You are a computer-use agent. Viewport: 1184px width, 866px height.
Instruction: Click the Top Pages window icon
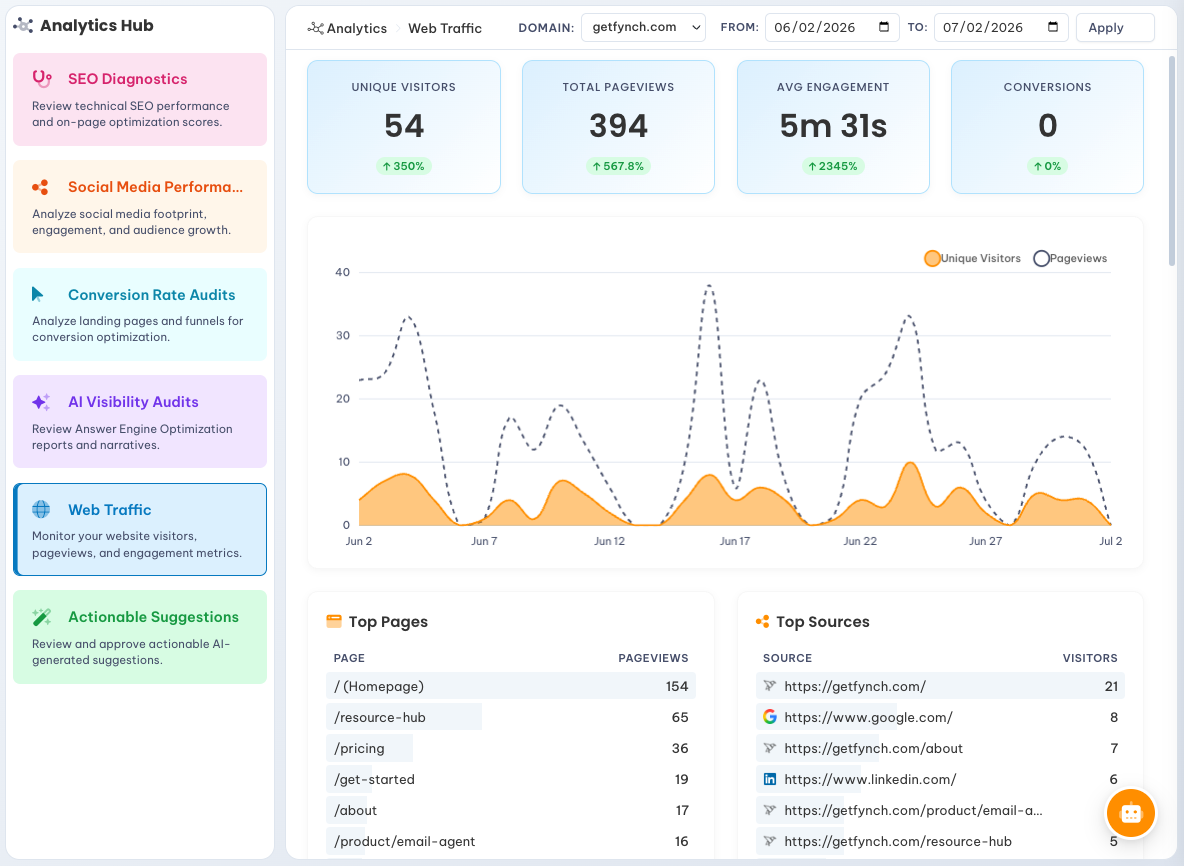coord(334,621)
